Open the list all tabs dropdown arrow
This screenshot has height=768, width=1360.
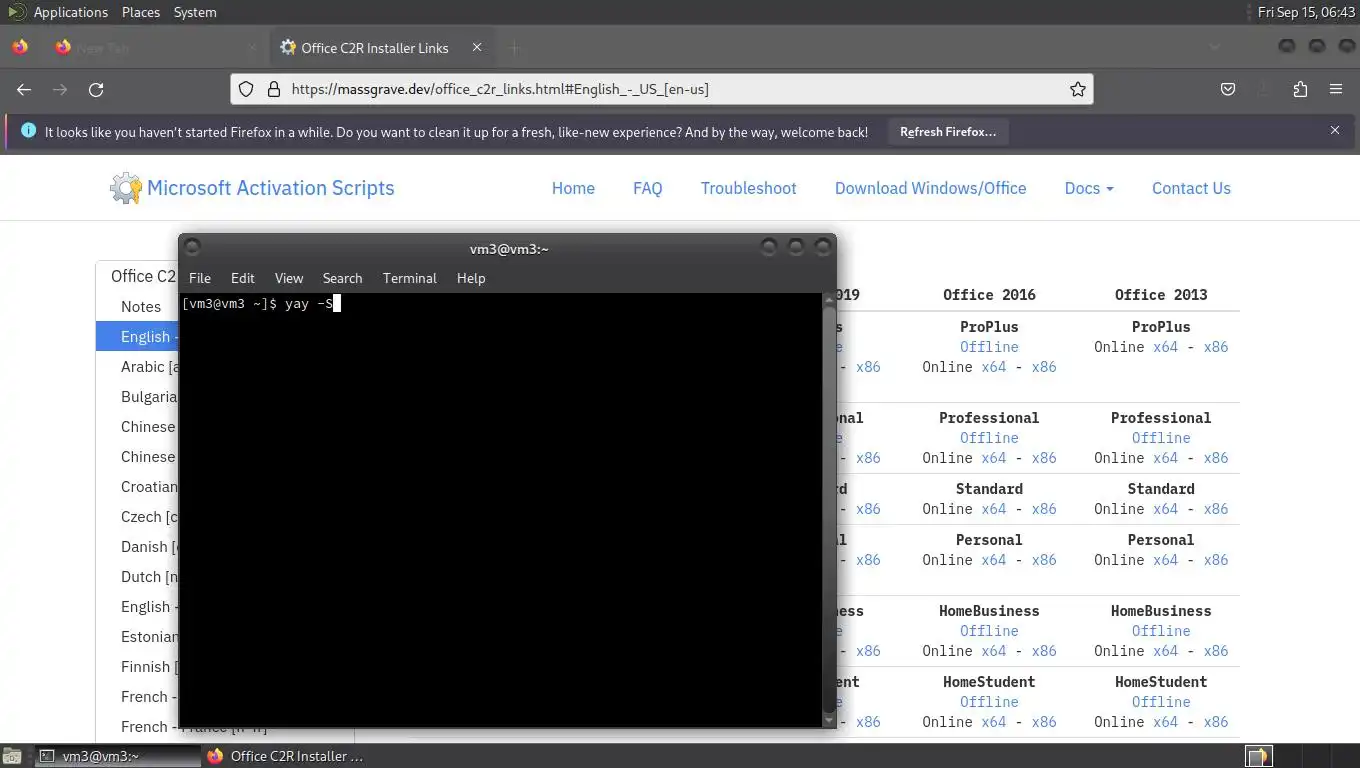click(1214, 47)
